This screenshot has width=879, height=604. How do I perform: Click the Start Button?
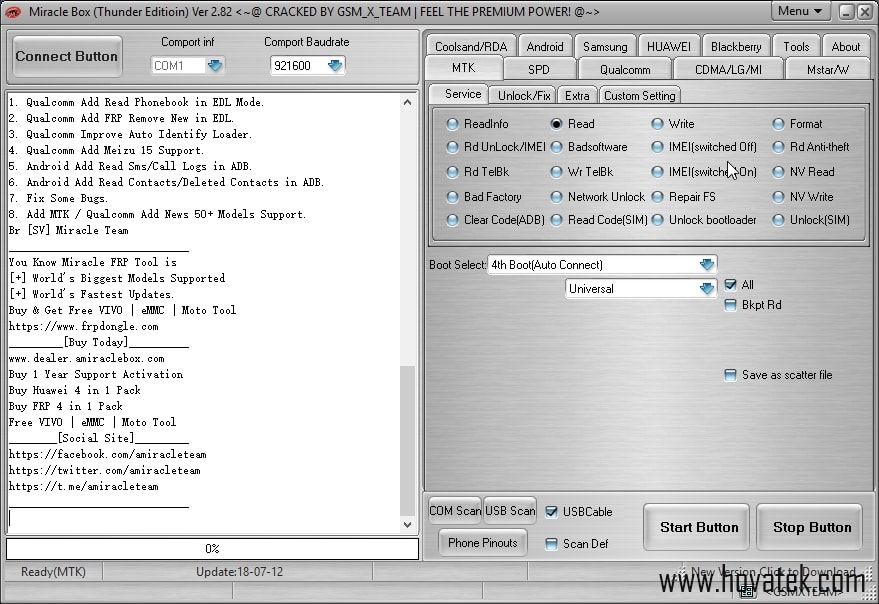pos(698,527)
